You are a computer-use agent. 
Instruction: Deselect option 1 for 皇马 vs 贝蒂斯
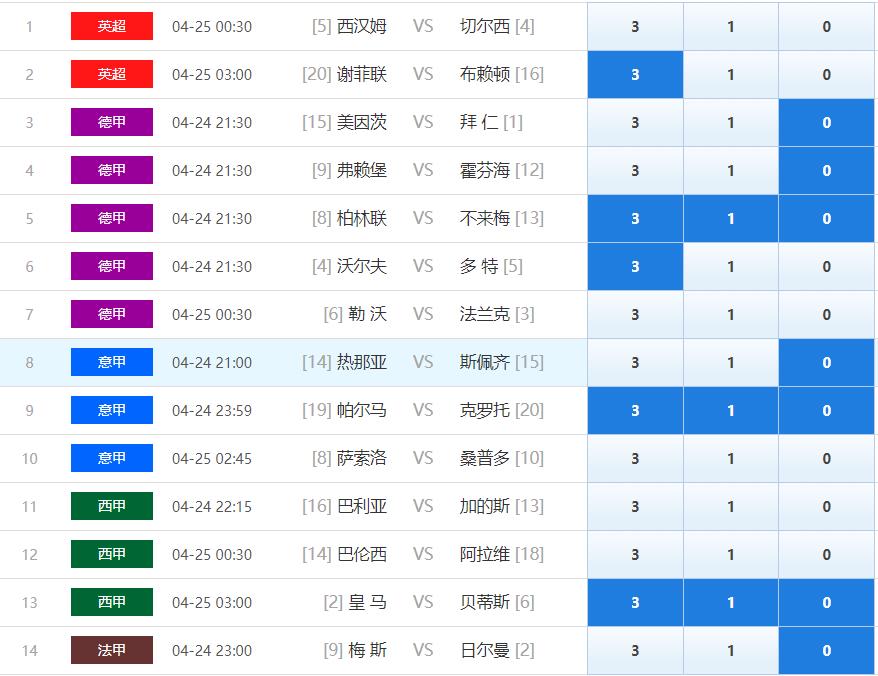coord(731,603)
